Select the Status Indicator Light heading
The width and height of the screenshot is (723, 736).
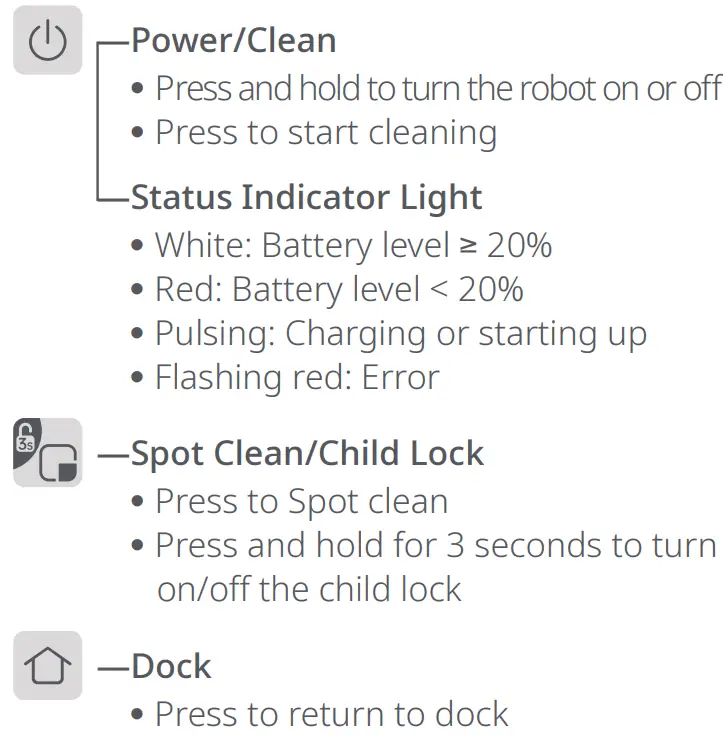click(306, 197)
